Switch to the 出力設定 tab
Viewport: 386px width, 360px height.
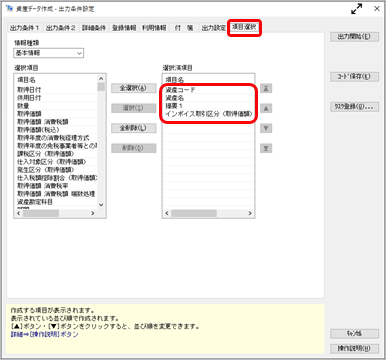(x=213, y=28)
